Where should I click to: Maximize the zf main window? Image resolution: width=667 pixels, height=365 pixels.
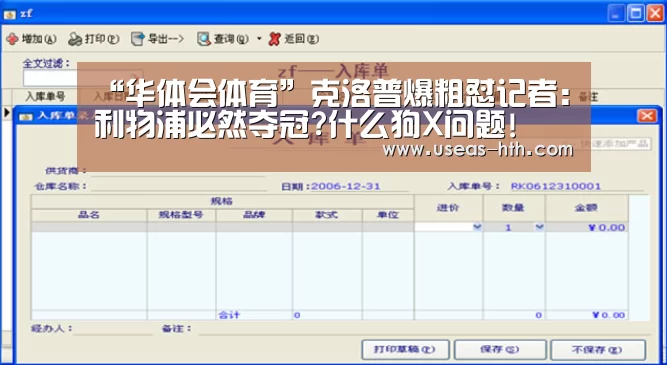(636, 14)
